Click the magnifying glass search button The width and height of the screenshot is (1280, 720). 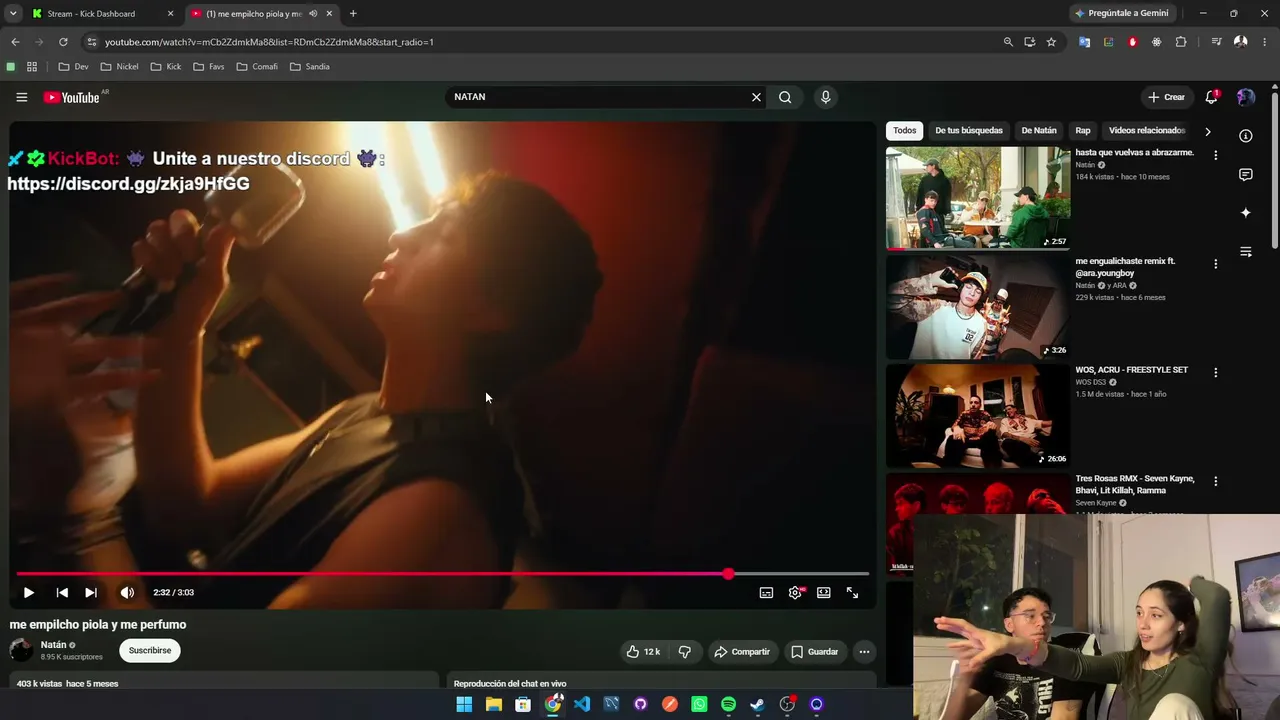(785, 97)
